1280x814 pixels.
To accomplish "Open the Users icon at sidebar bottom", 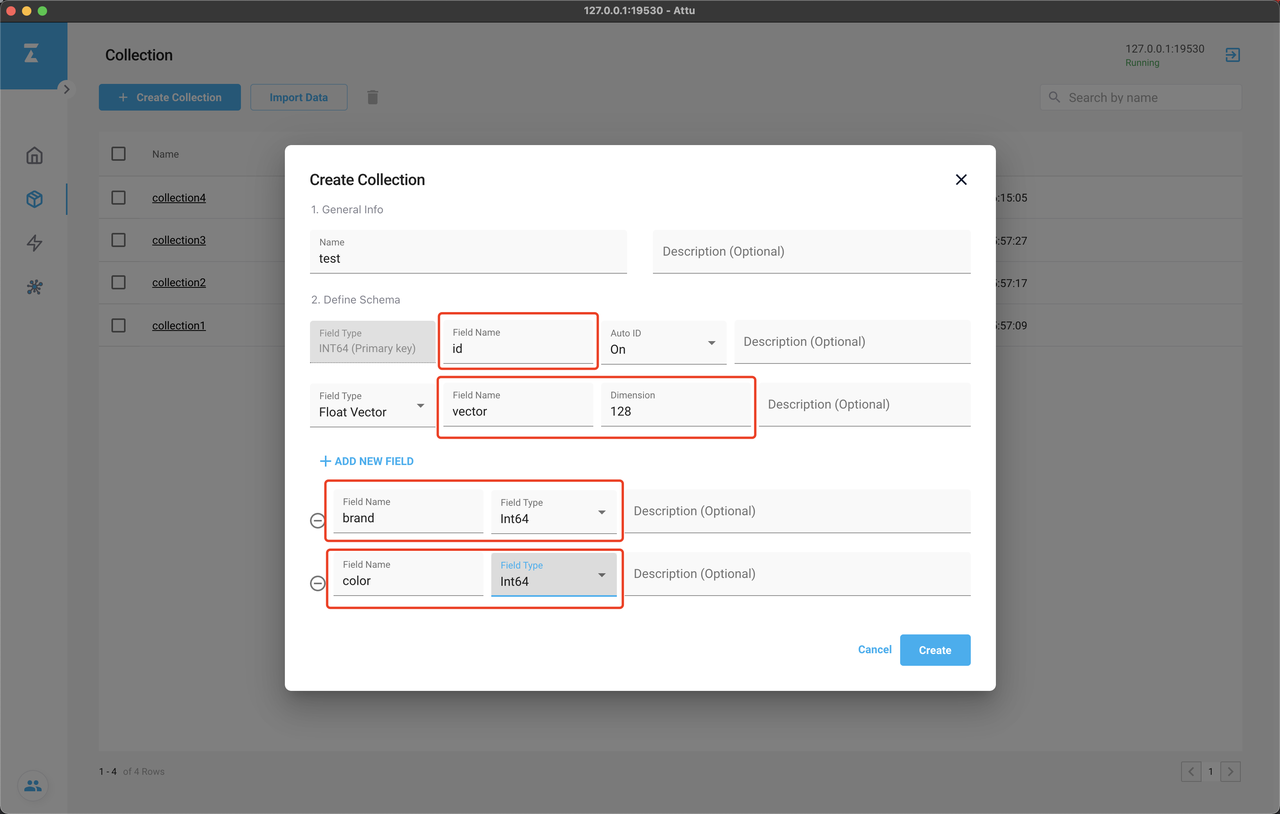I will pos(33,786).
